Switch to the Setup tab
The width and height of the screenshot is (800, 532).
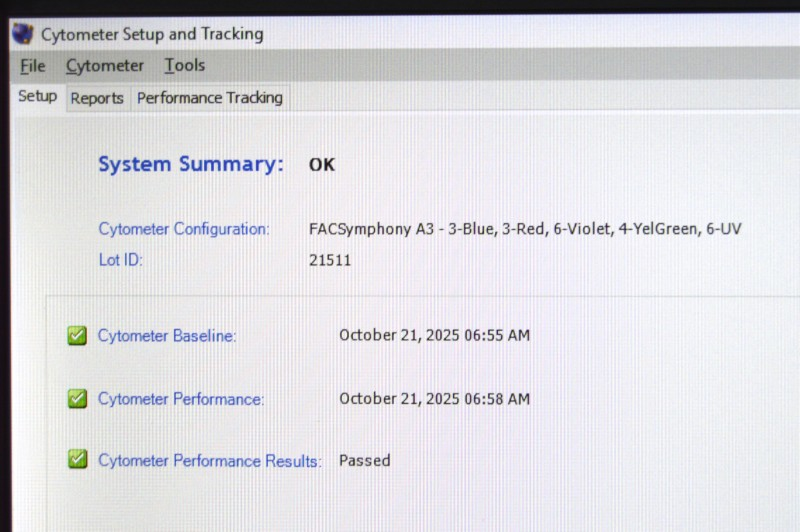pos(37,97)
